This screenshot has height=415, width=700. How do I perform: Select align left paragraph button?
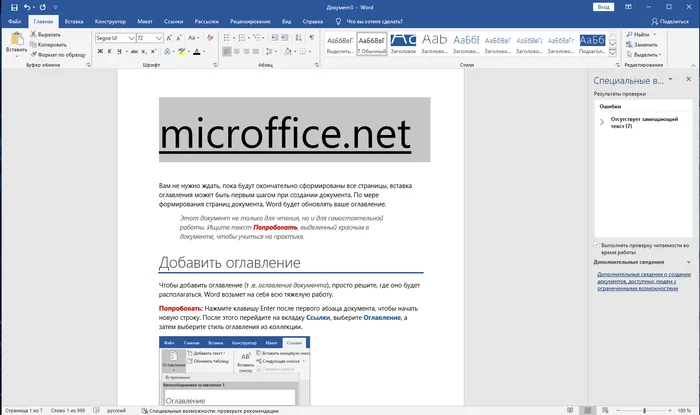pos(227,51)
